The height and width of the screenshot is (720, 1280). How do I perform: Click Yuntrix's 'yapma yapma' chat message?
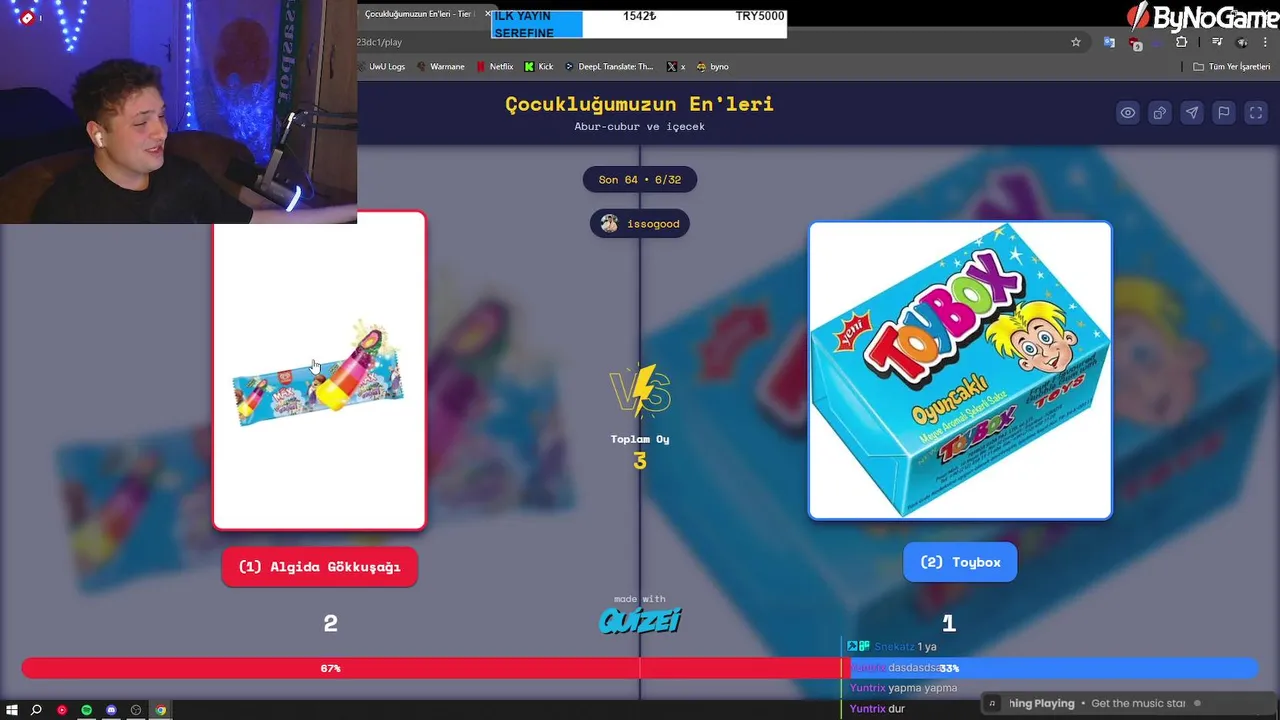(903, 688)
